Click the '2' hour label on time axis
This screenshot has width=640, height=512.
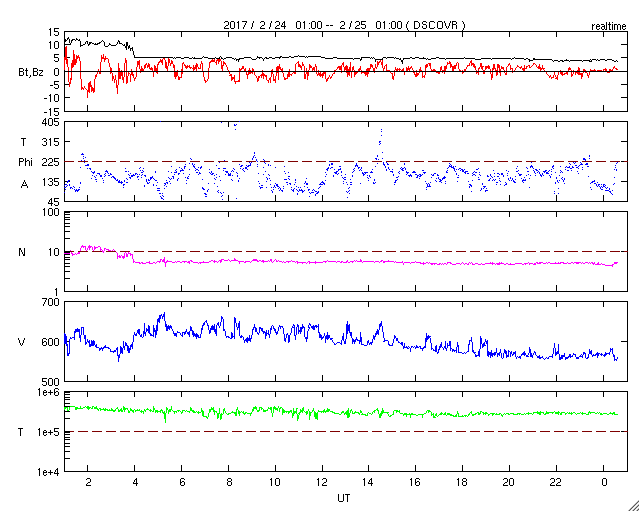(88, 483)
